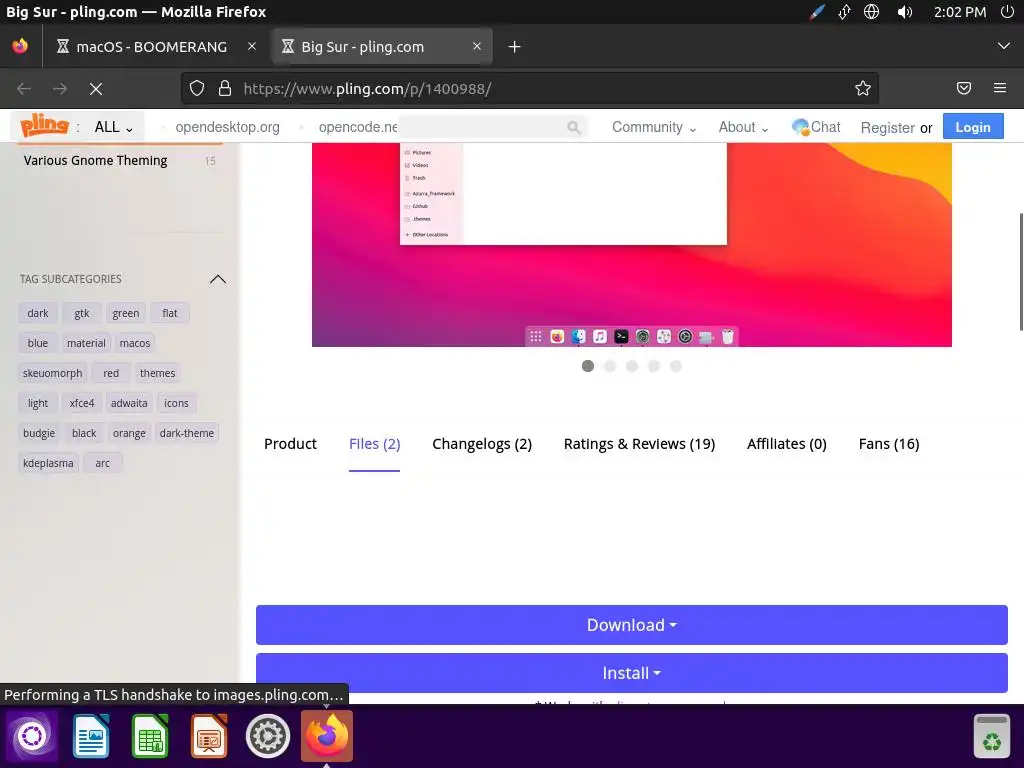Show fifth screenshot carousel dot

point(676,366)
